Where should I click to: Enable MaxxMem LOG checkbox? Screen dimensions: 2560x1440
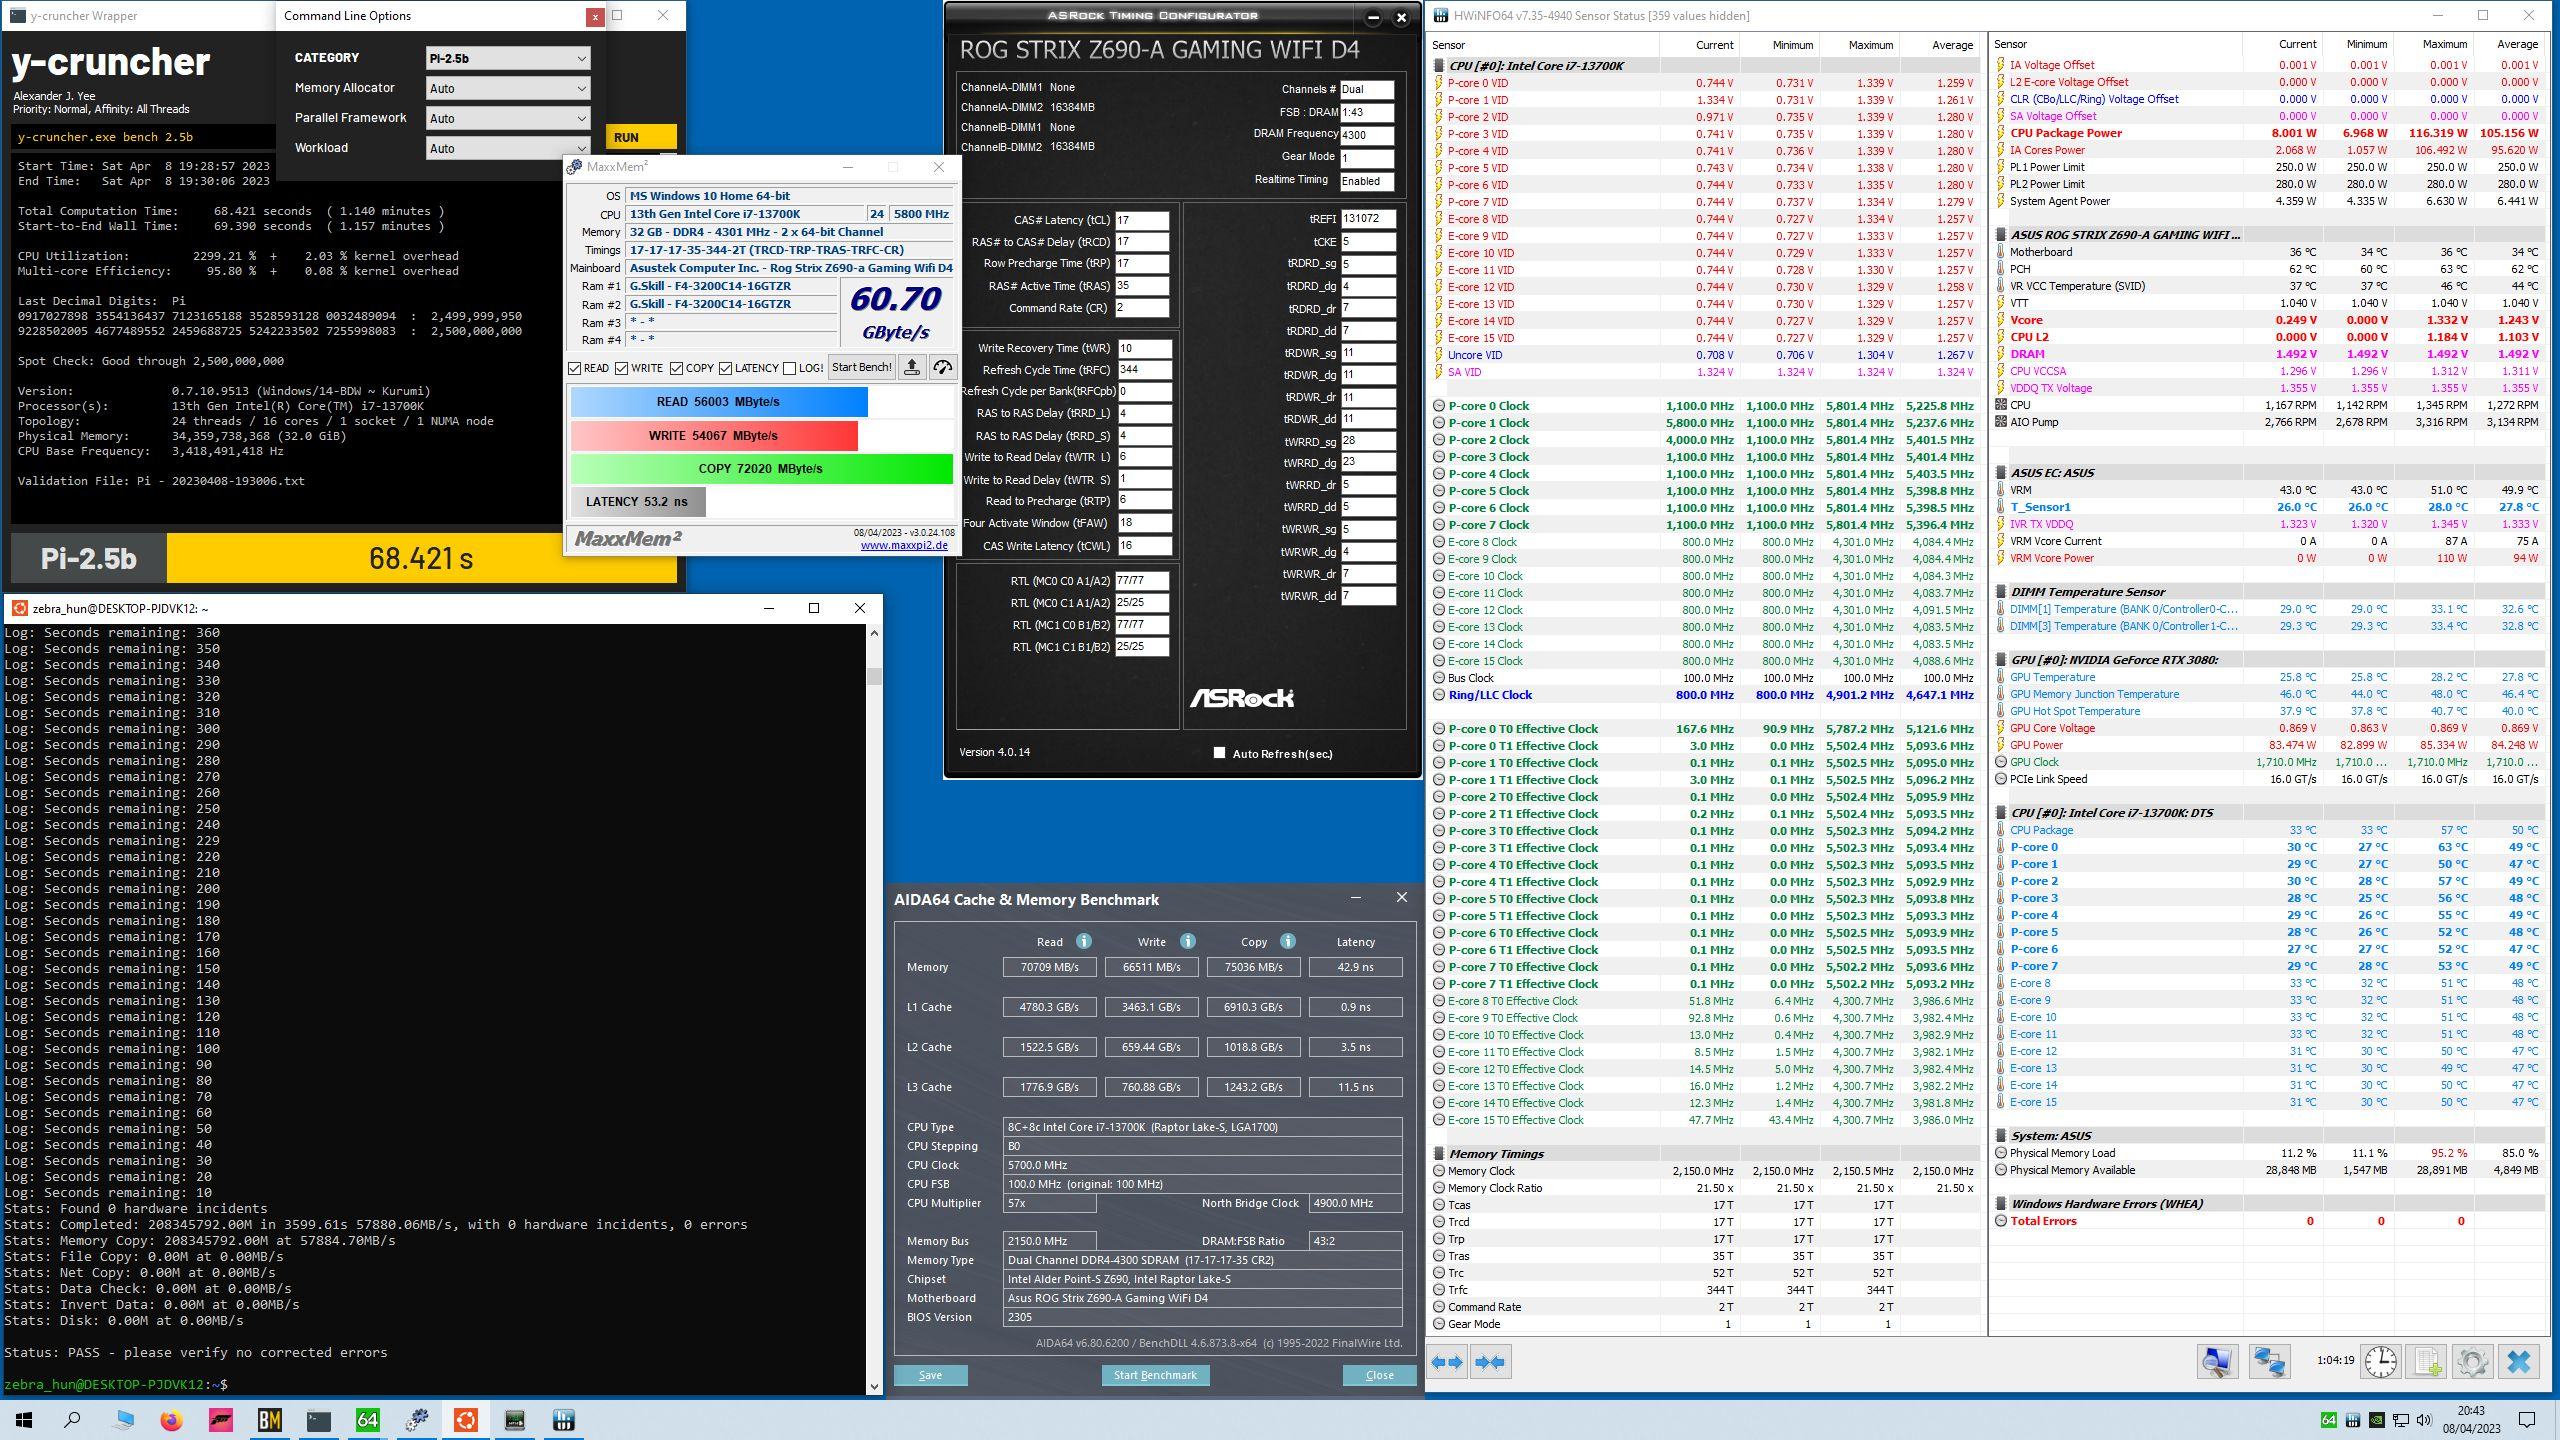click(x=790, y=368)
